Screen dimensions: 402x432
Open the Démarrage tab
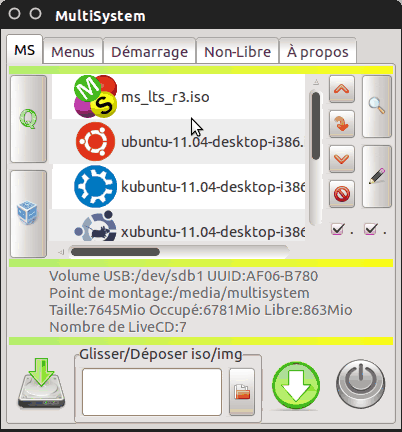click(x=149, y=51)
